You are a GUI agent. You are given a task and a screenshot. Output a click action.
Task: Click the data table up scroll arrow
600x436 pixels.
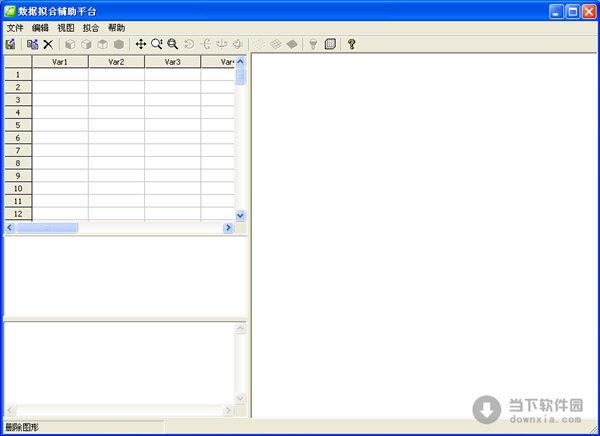(x=240, y=62)
